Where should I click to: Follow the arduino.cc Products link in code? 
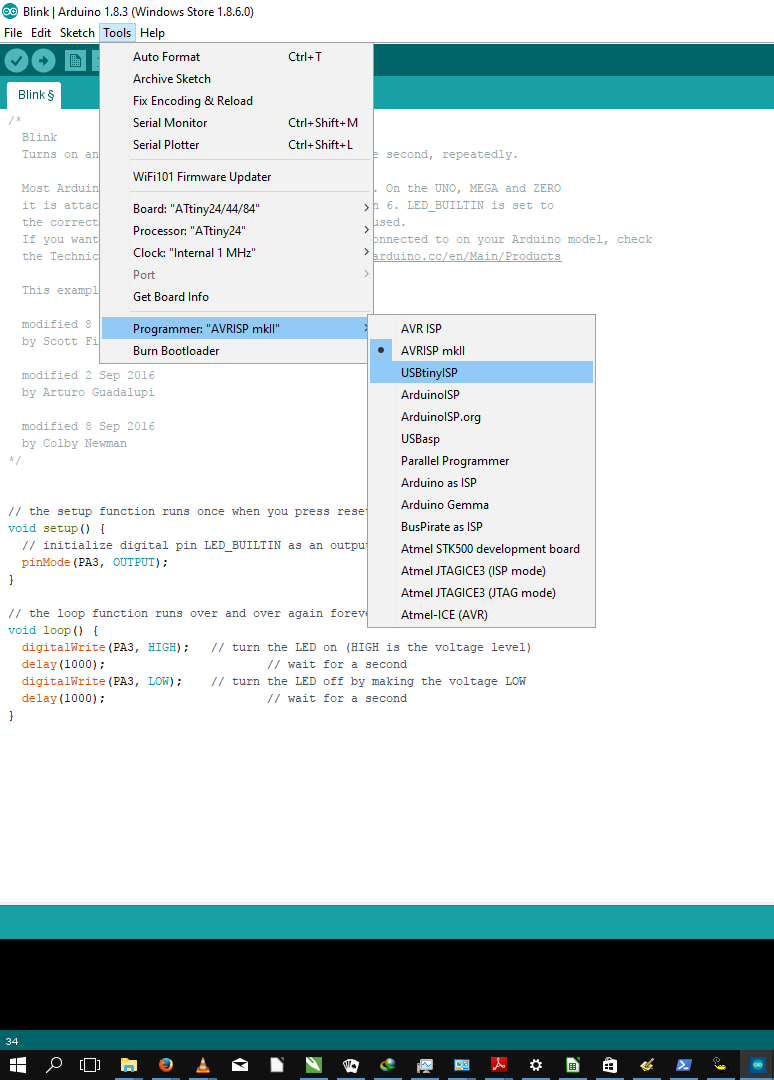pos(467,256)
